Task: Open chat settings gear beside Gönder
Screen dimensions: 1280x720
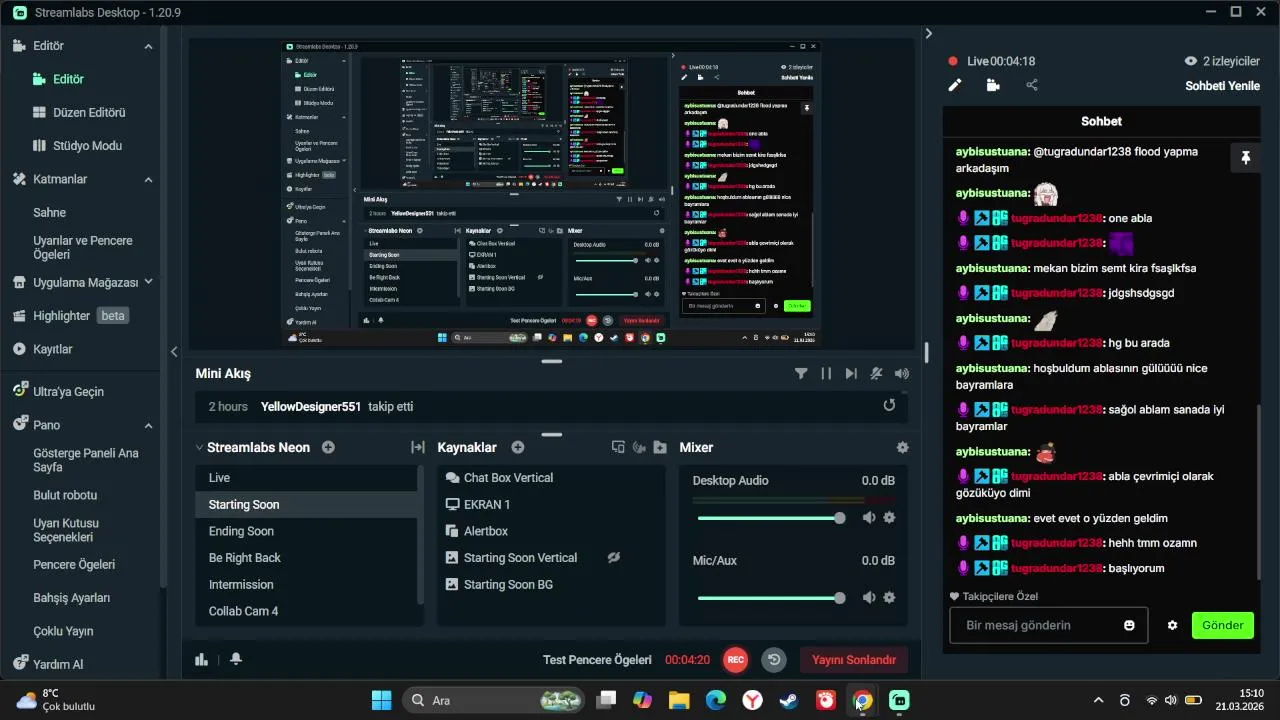Action: pyautogui.click(x=1172, y=625)
